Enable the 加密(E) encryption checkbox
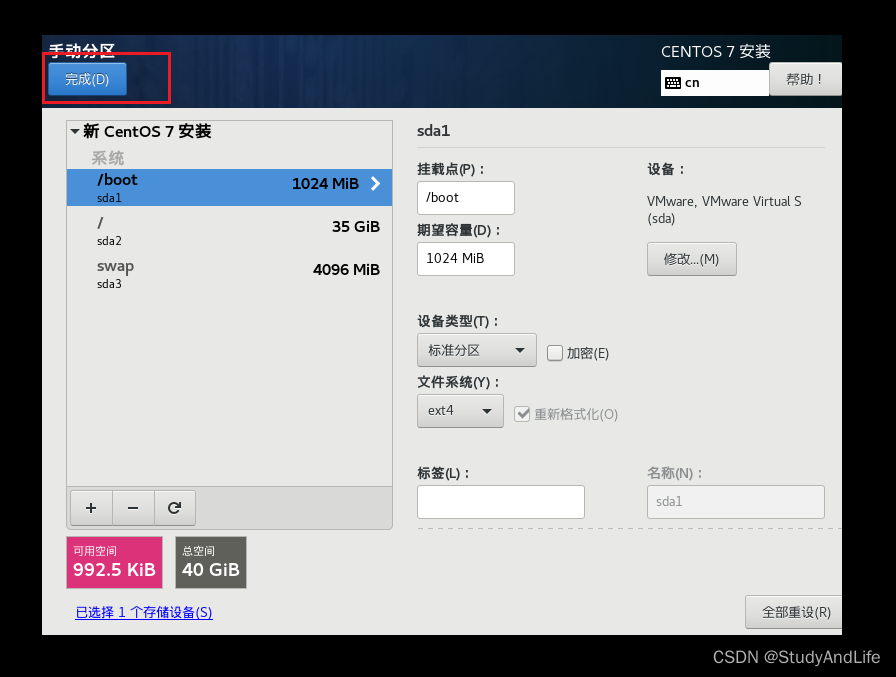The height and width of the screenshot is (677, 896). 555,352
